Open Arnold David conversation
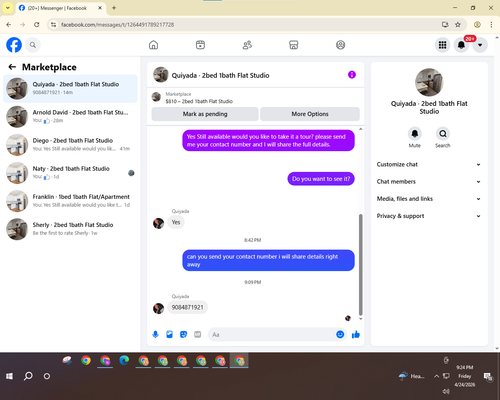 (x=70, y=117)
